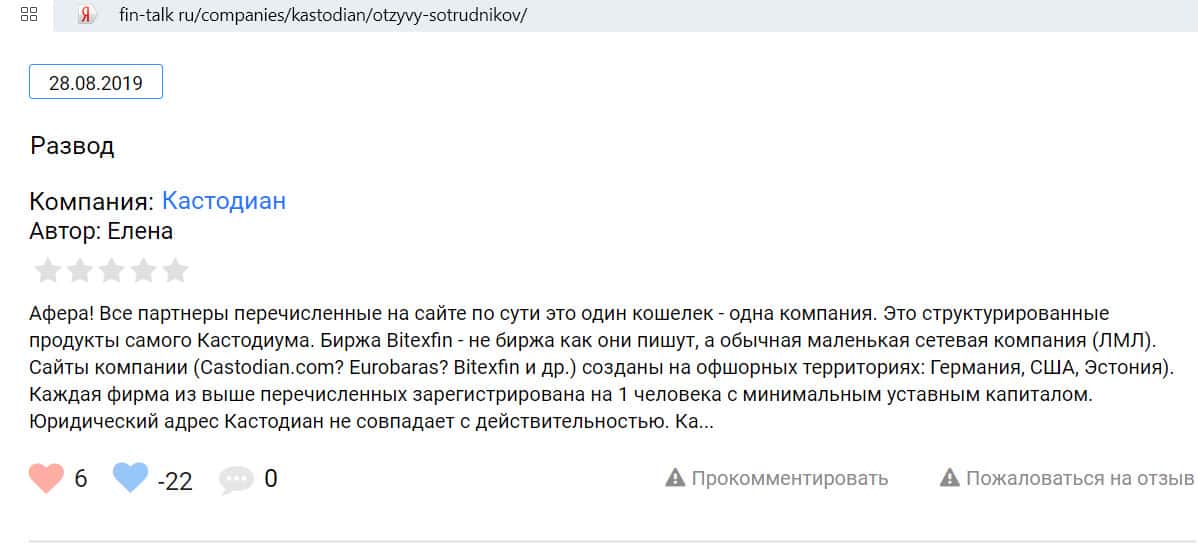The width and height of the screenshot is (1198, 552).
Task: Select the second rating star
Action: (79, 270)
